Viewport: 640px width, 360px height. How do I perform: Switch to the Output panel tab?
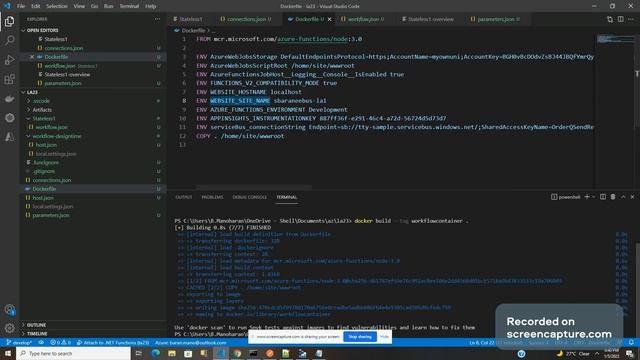pos(184,197)
